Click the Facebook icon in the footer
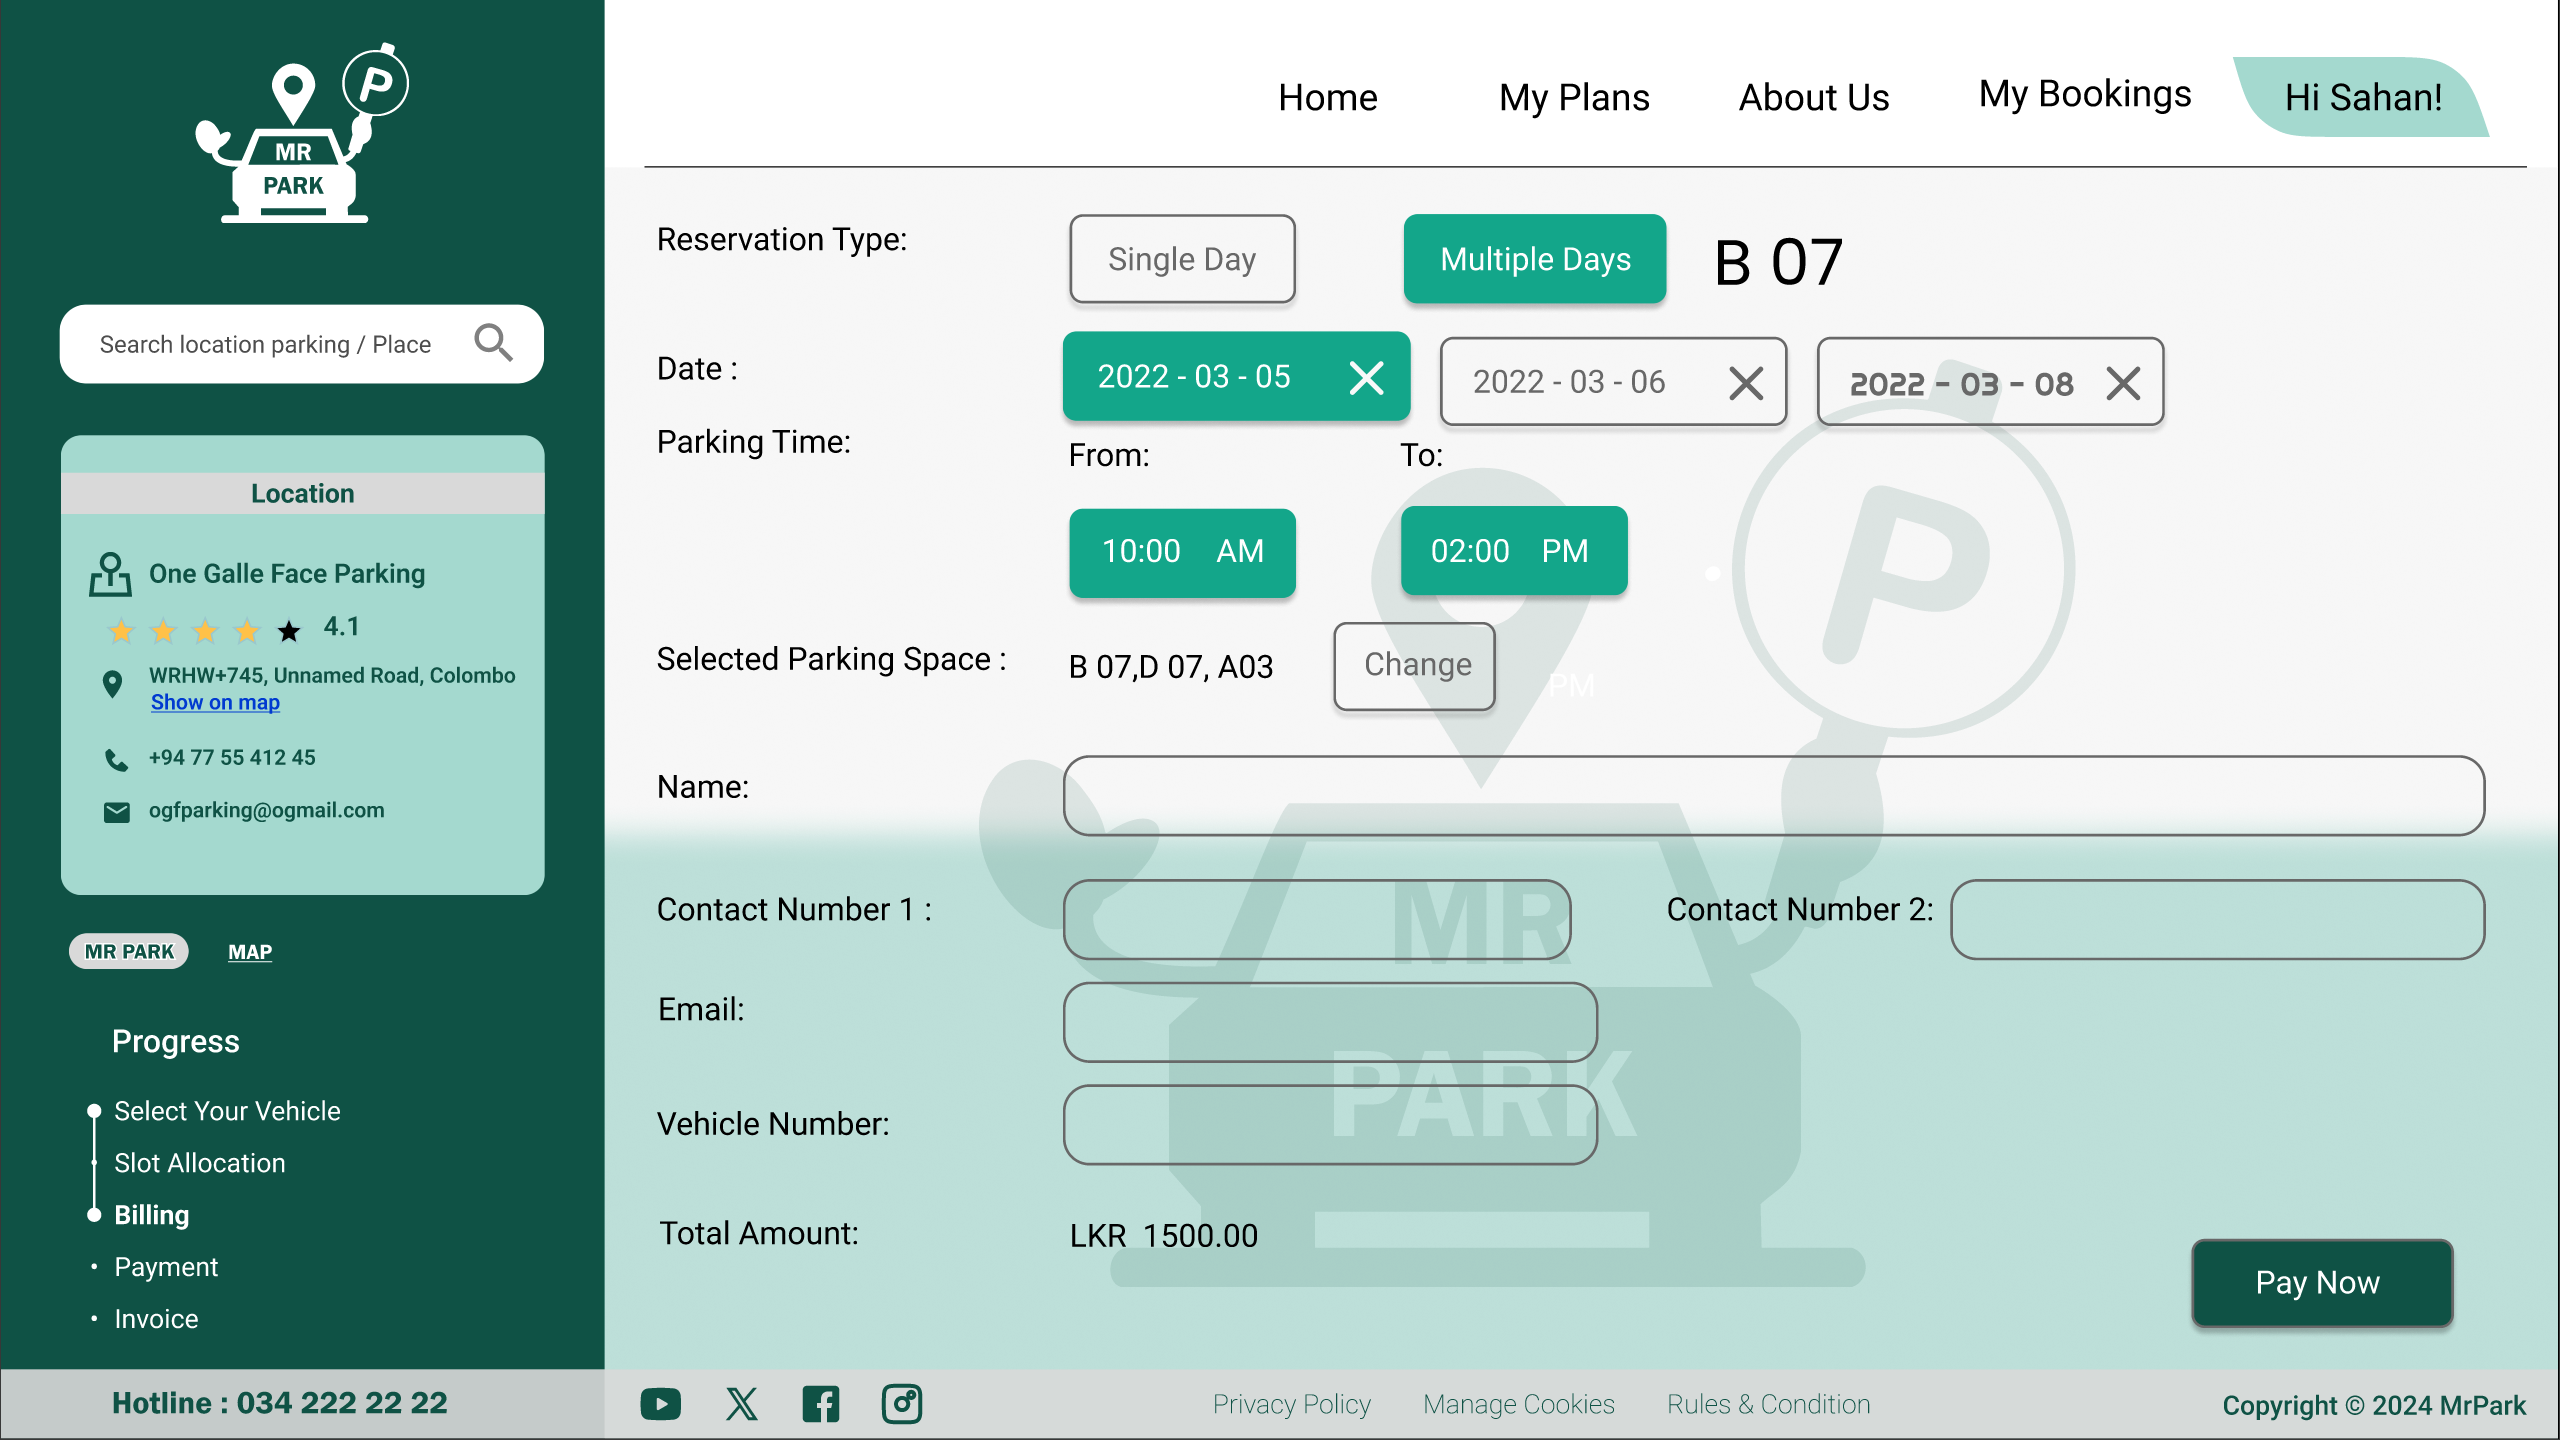This screenshot has width=2560, height=1440. coord(821,1403)
